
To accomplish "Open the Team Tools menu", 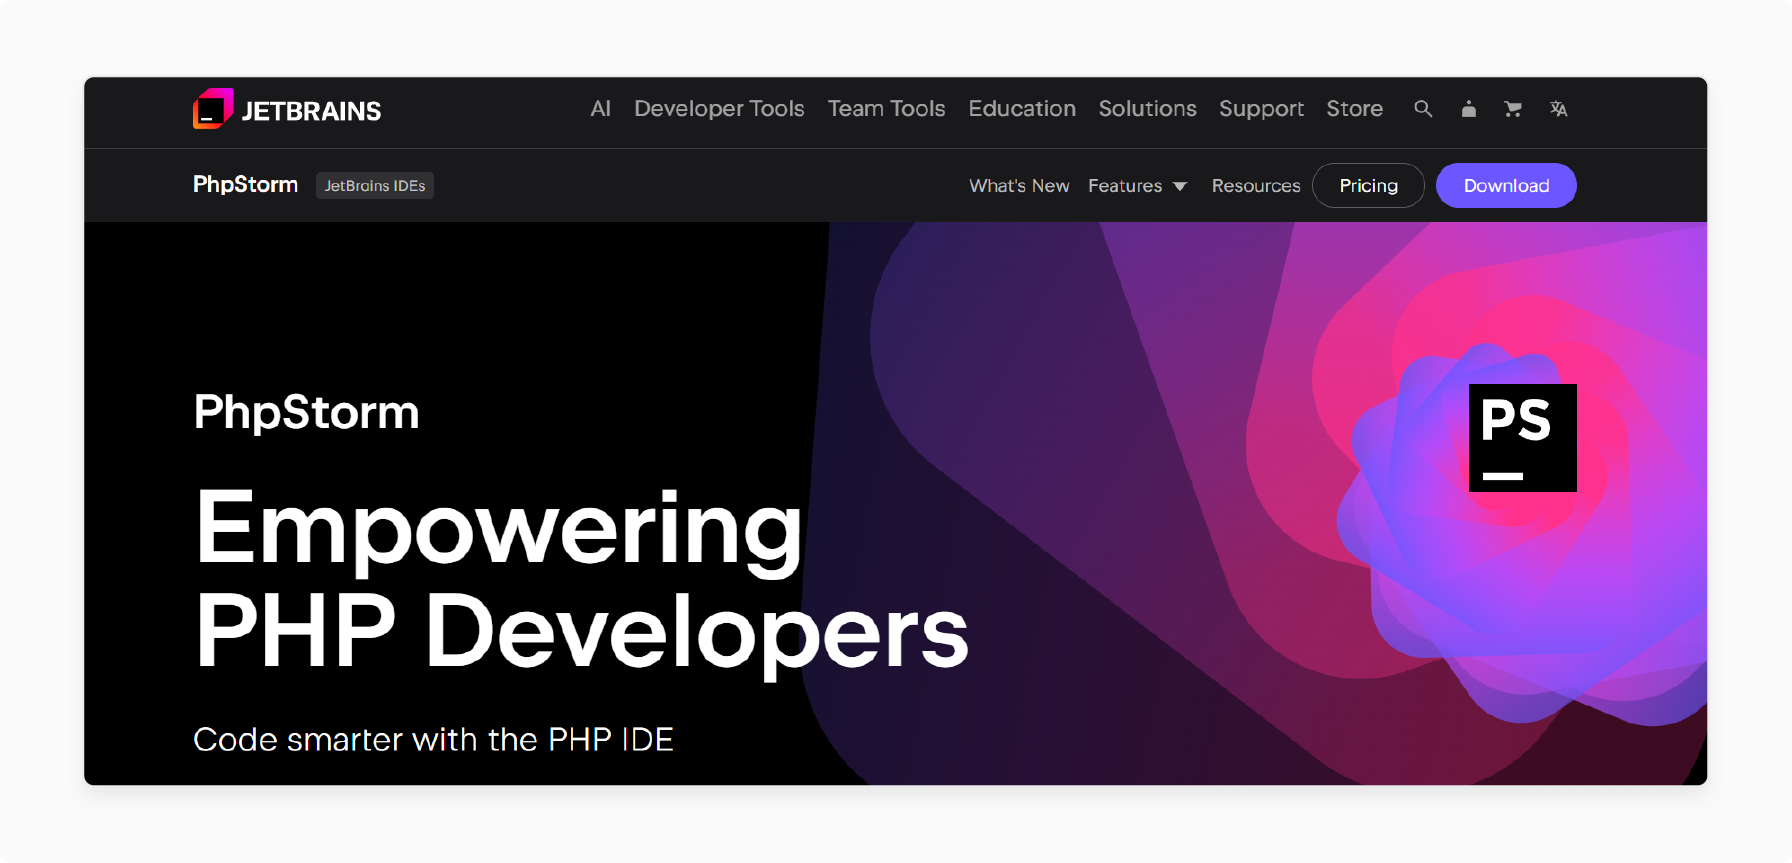I will (886, 109).
